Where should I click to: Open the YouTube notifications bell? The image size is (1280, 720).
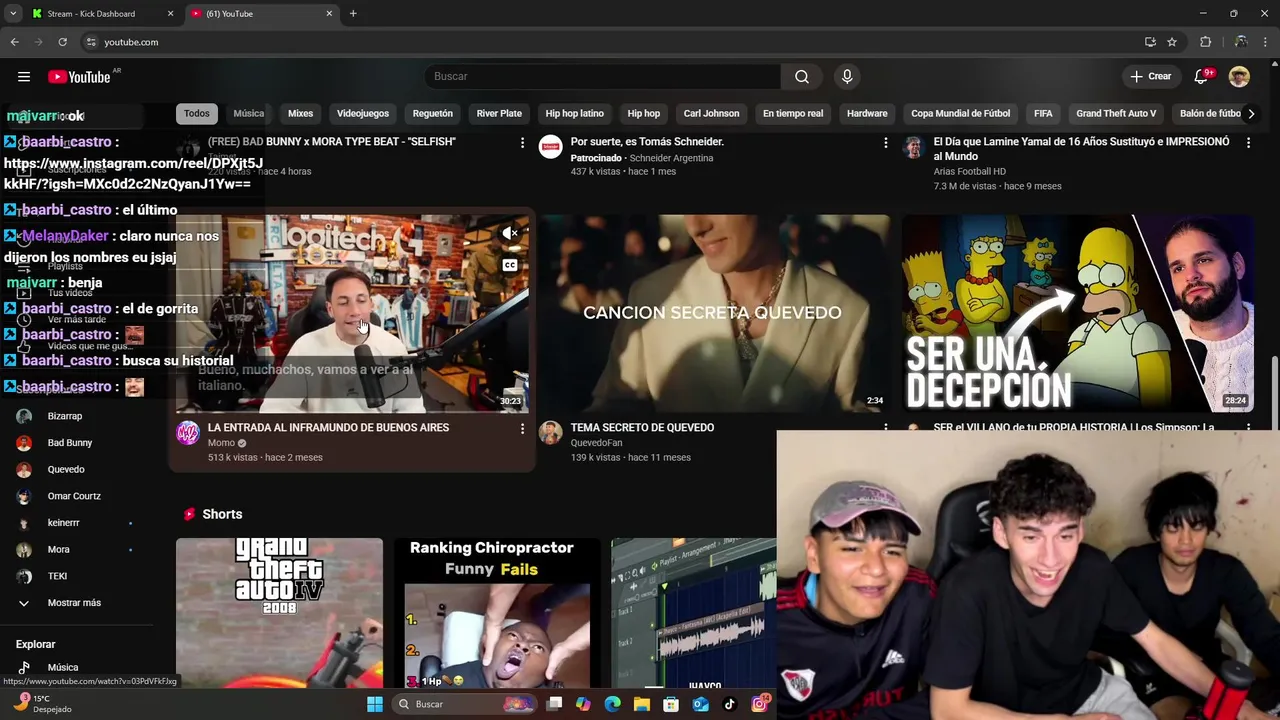pos(1201,77)
